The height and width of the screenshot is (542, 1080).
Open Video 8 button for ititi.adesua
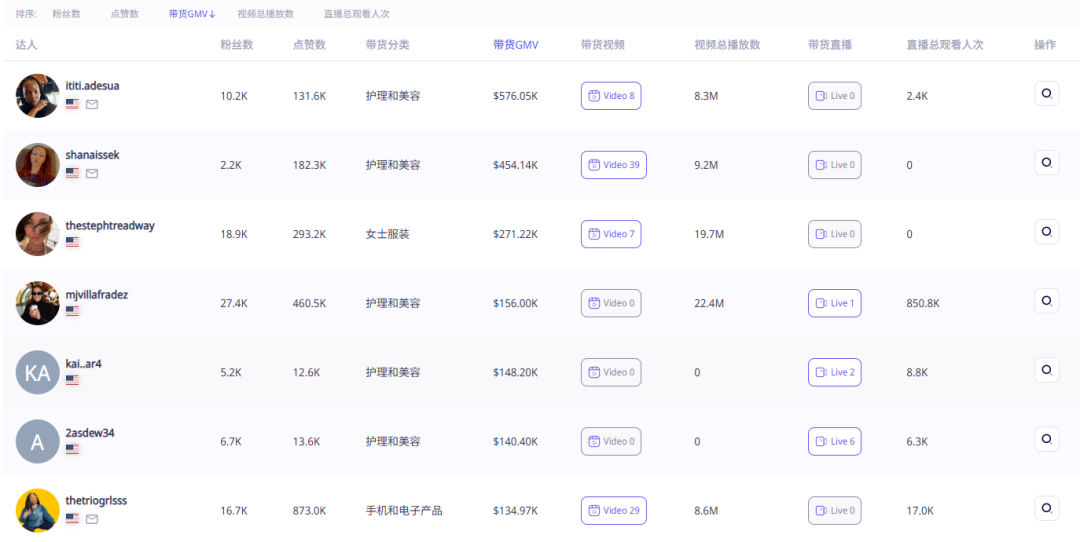pyautogui.click(x=612, y=96)
